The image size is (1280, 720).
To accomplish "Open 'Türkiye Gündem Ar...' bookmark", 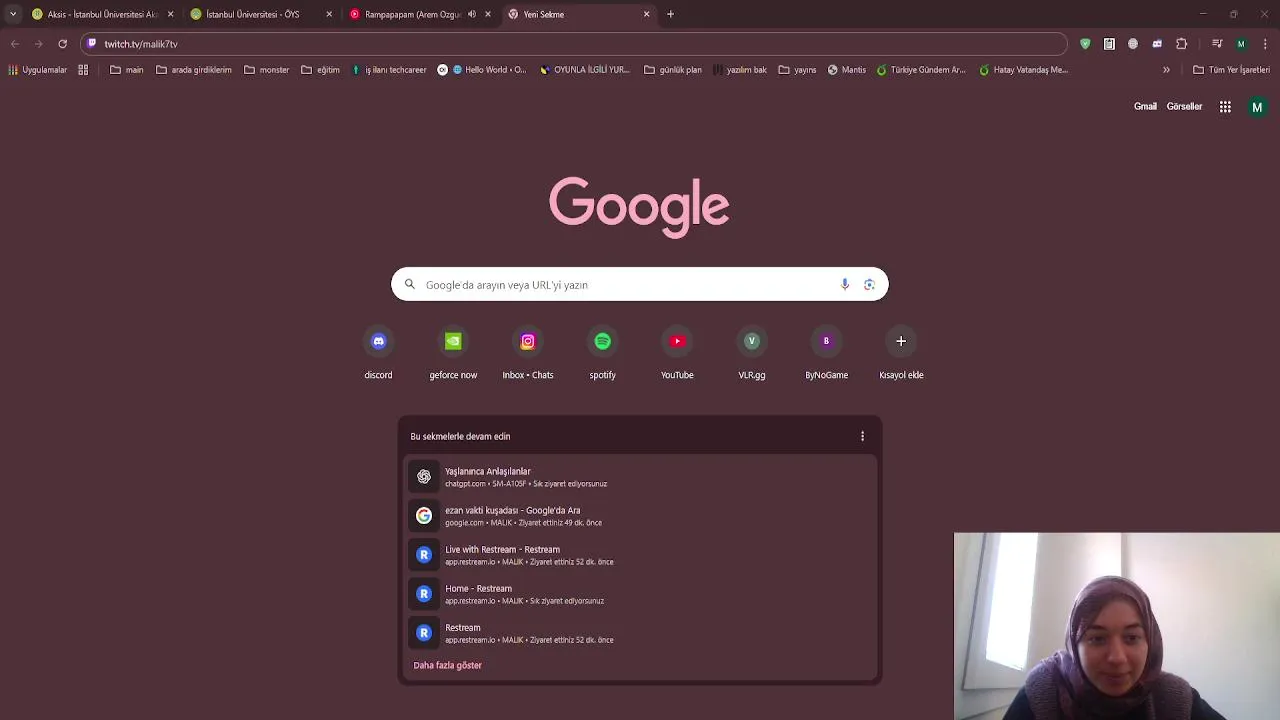I will tap(921, 70).
